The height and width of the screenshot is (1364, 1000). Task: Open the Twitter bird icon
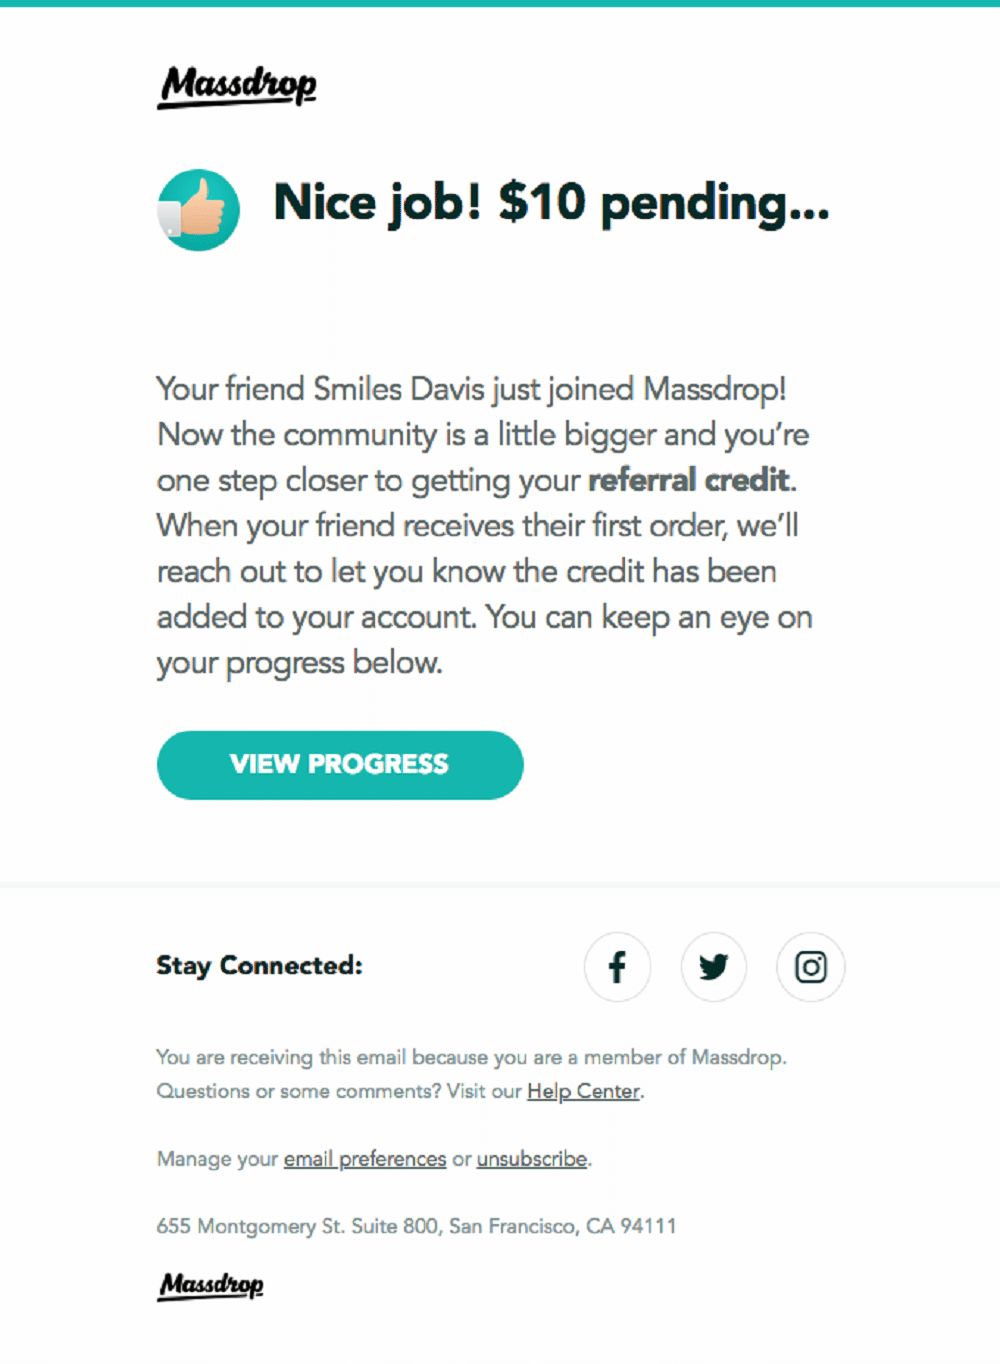(714, 967)
